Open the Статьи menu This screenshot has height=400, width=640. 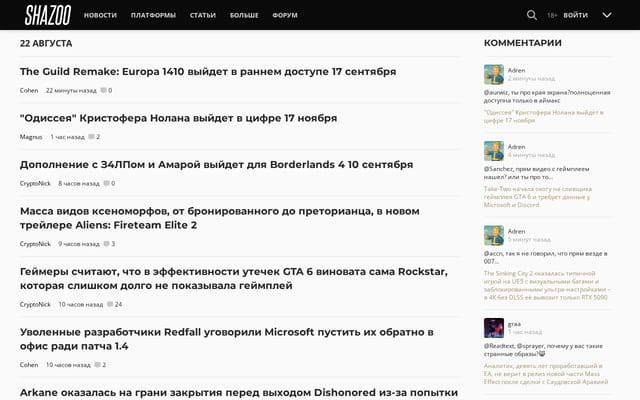click(x=202, y=15)
